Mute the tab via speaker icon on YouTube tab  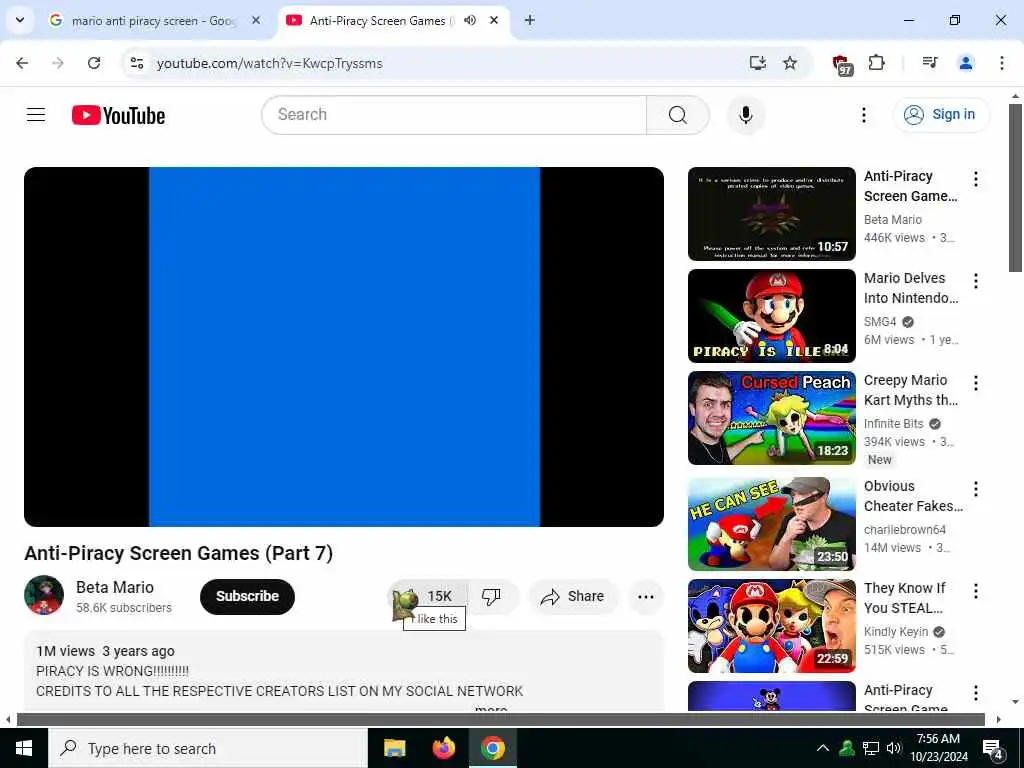pyautogui.click(x=470, y=20)
